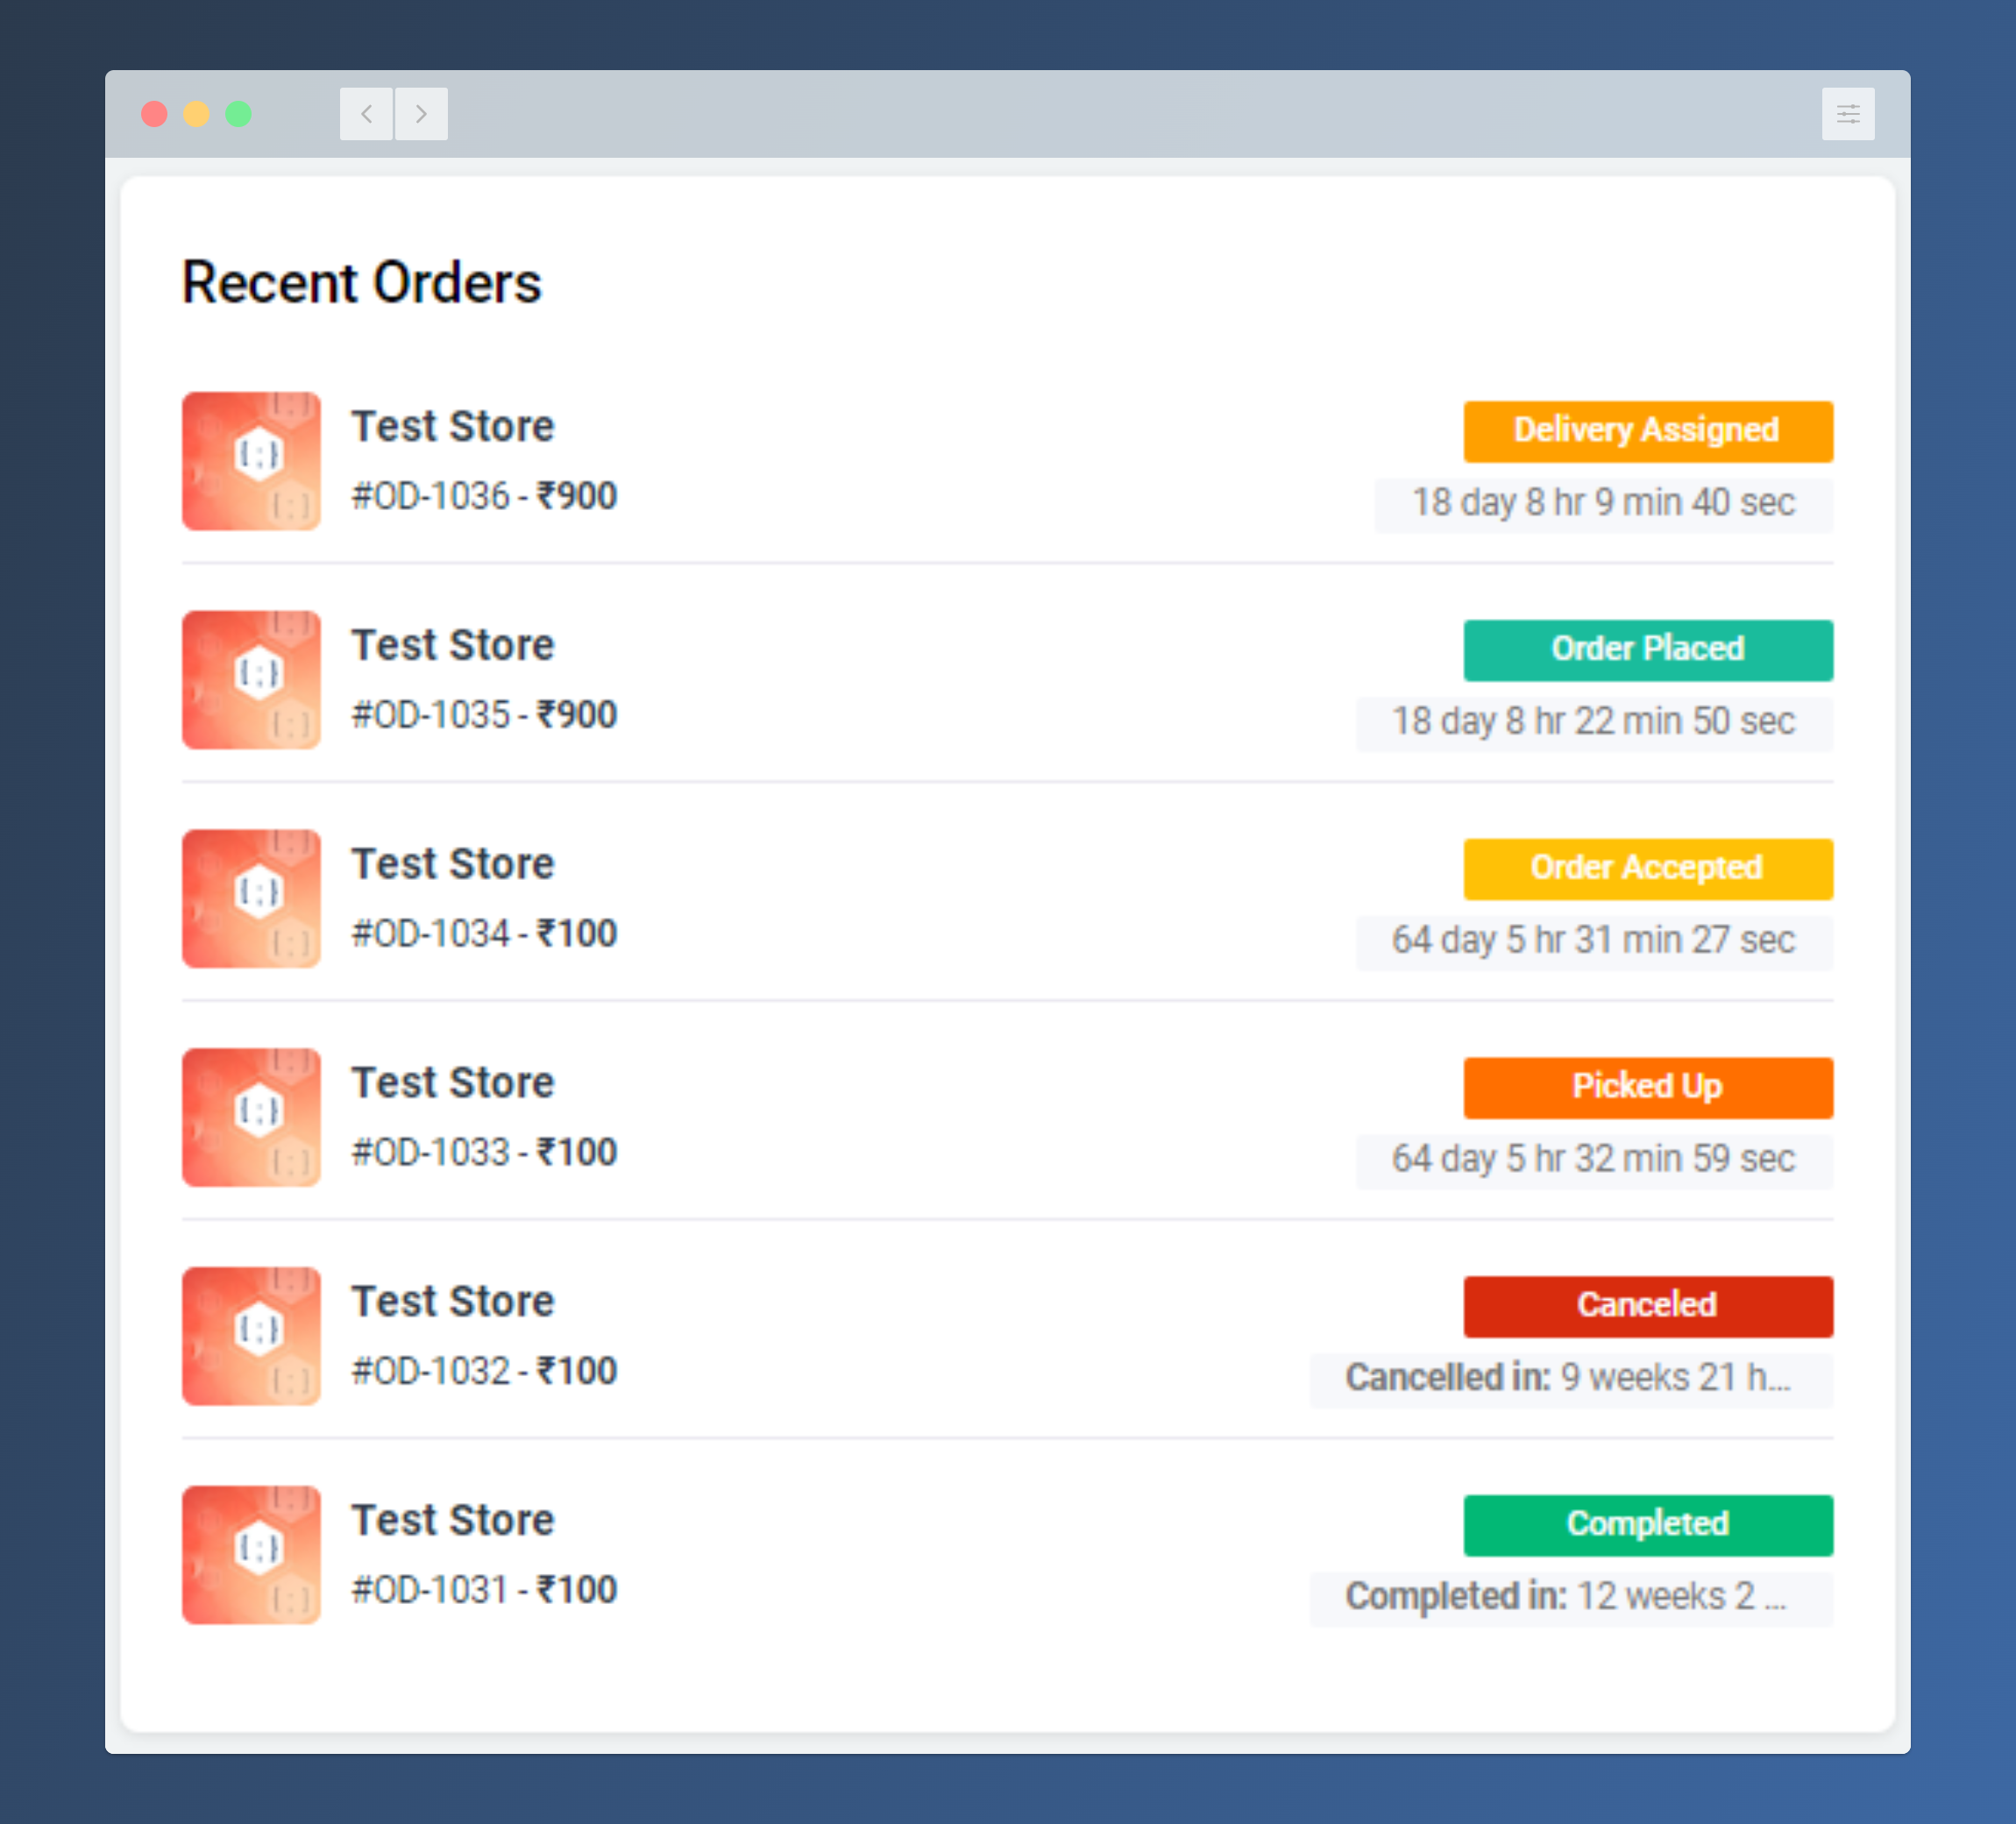The height and width of the screenshot is (1824, 2016).
Task: Click order number #OD-1031 - ₹100
Action: tap(484, 1590)
